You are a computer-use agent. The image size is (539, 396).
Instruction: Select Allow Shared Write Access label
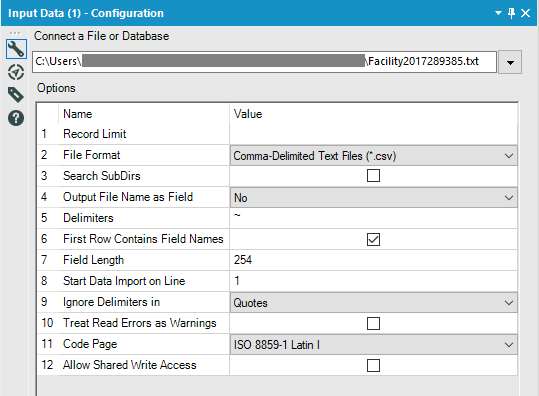tap(130, 365)
